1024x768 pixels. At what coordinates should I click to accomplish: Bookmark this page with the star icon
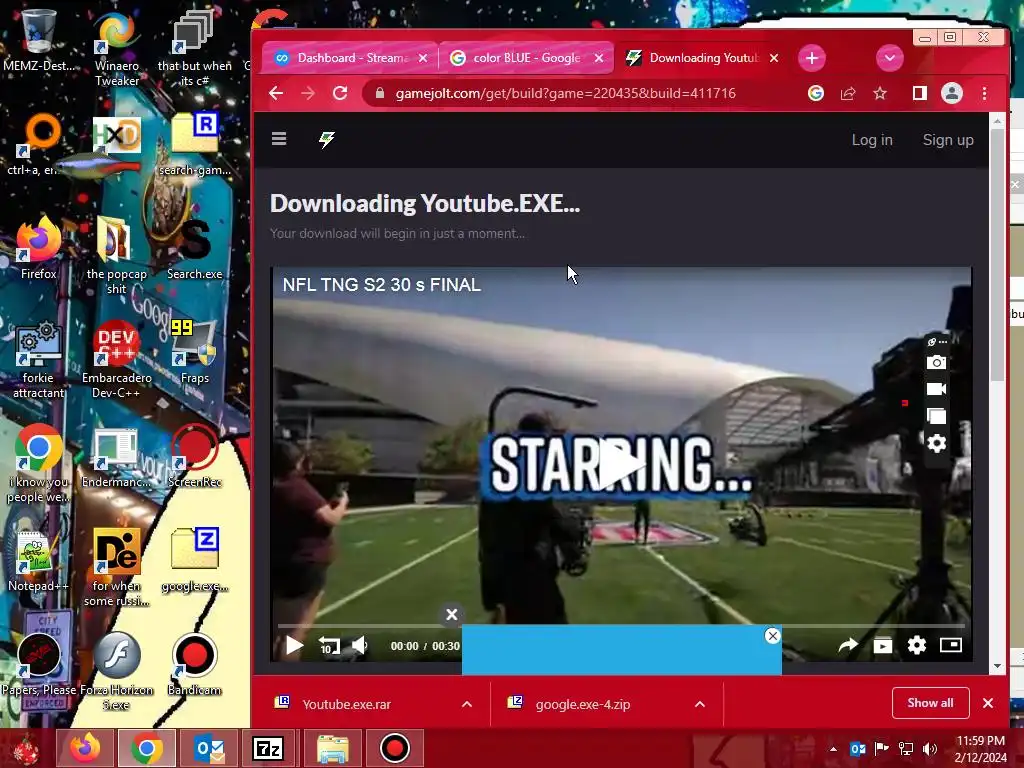point(880,93)
